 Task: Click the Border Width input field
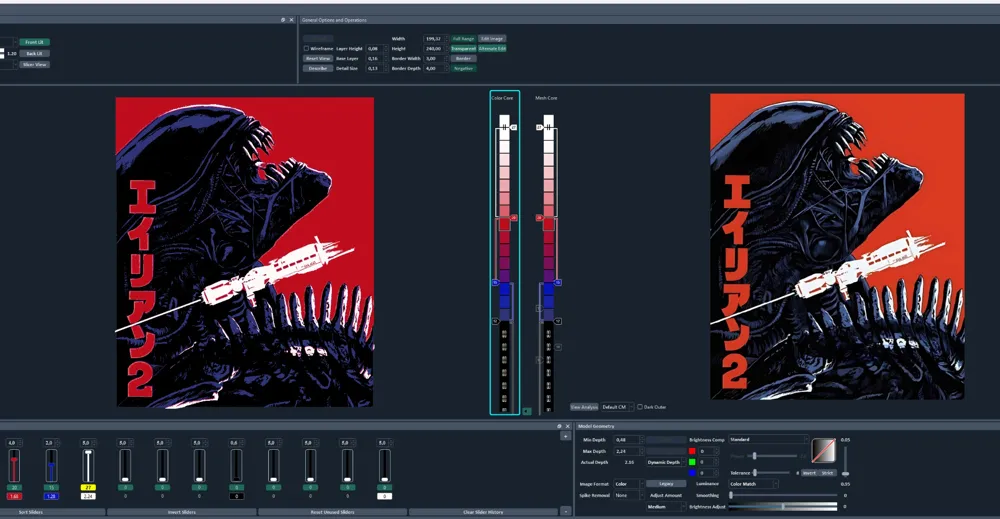click(x=434, y=58)
